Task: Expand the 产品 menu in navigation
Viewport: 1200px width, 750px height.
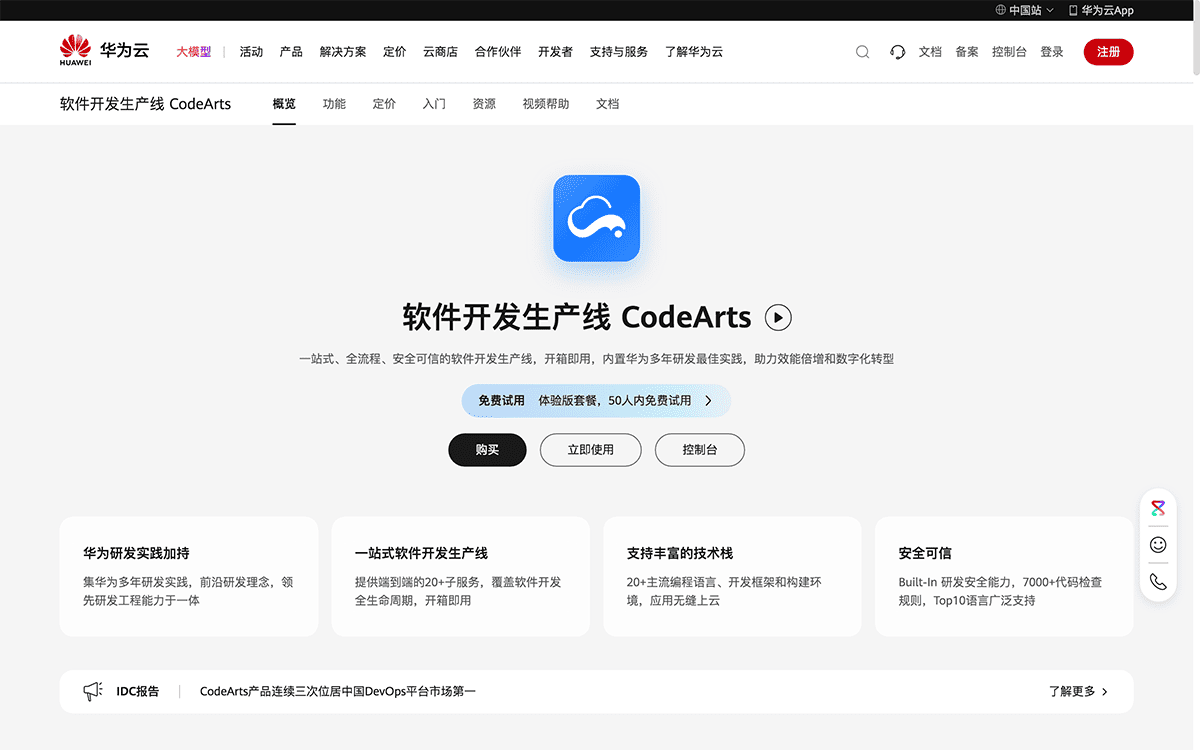Action: pyautogui.click(x=291, y=52)
